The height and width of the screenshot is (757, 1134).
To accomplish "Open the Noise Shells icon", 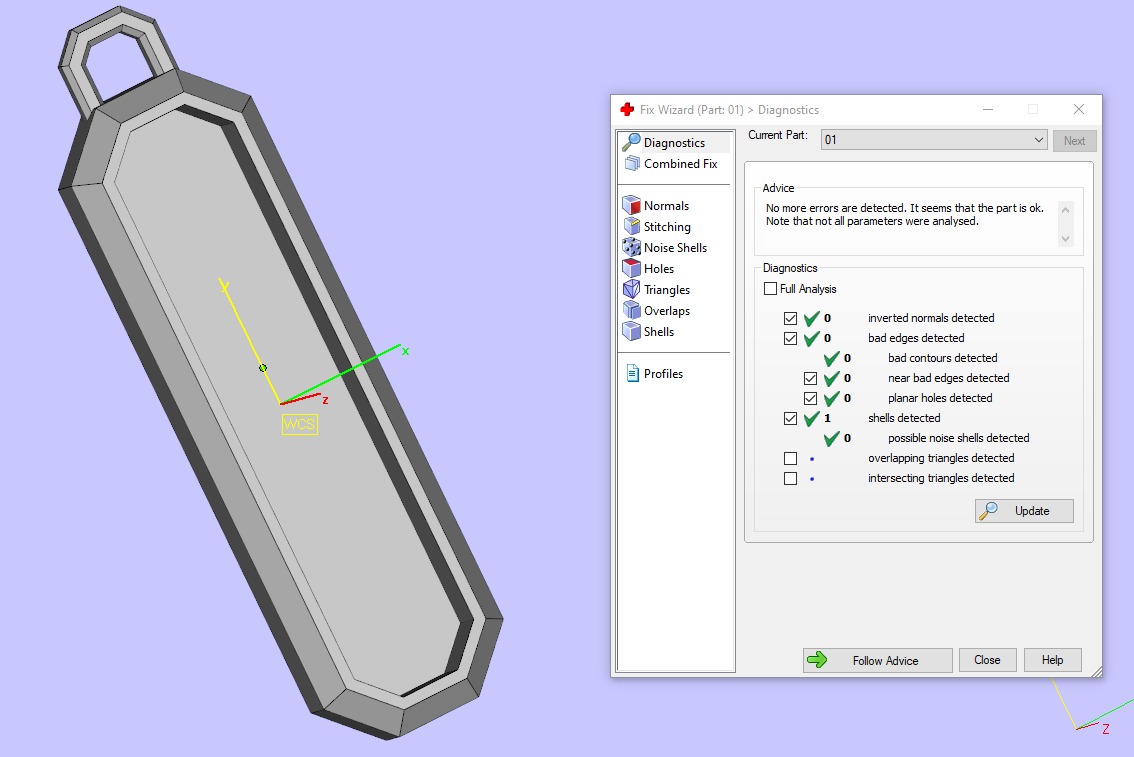I will click(x=631, y=247).
